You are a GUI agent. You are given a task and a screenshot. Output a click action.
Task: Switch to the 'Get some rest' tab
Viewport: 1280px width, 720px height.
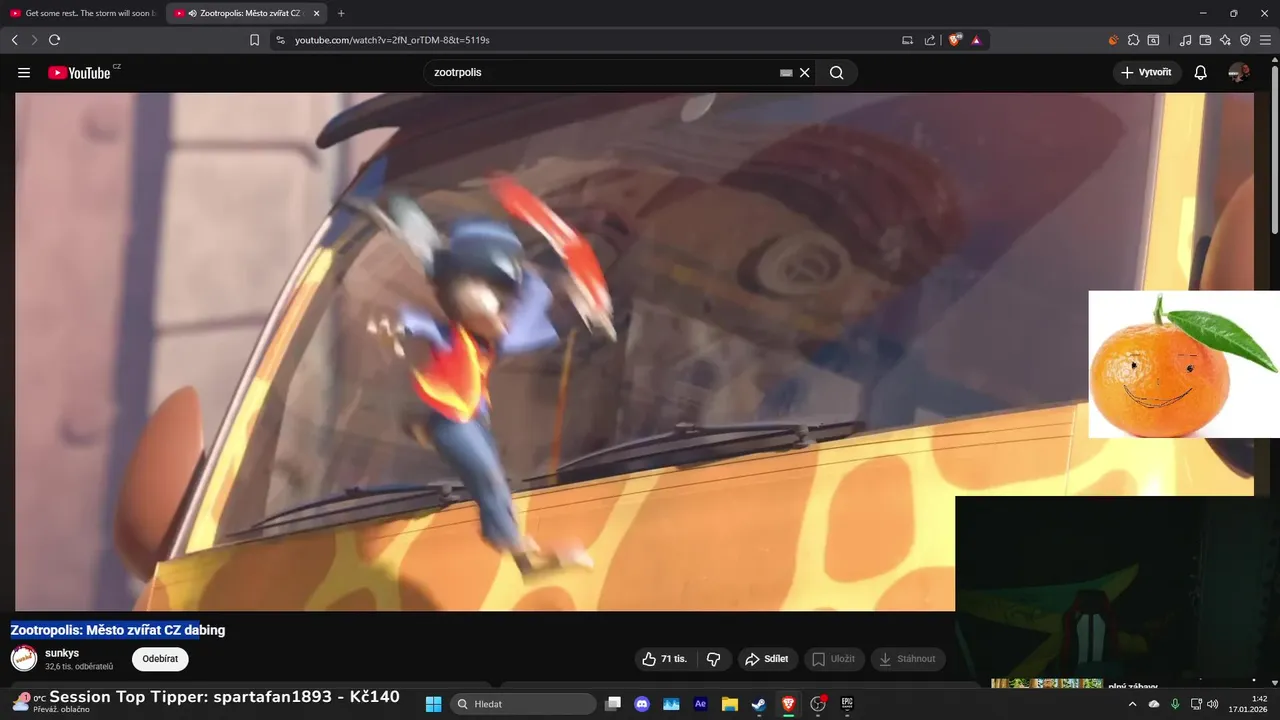click(83, 13)
